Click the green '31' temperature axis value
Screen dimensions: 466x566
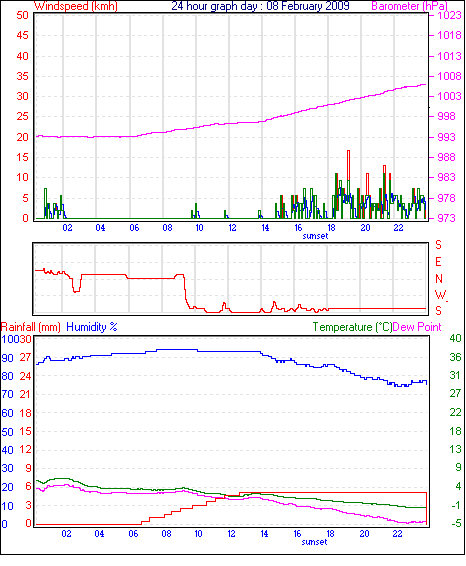(x=456, y=375)
